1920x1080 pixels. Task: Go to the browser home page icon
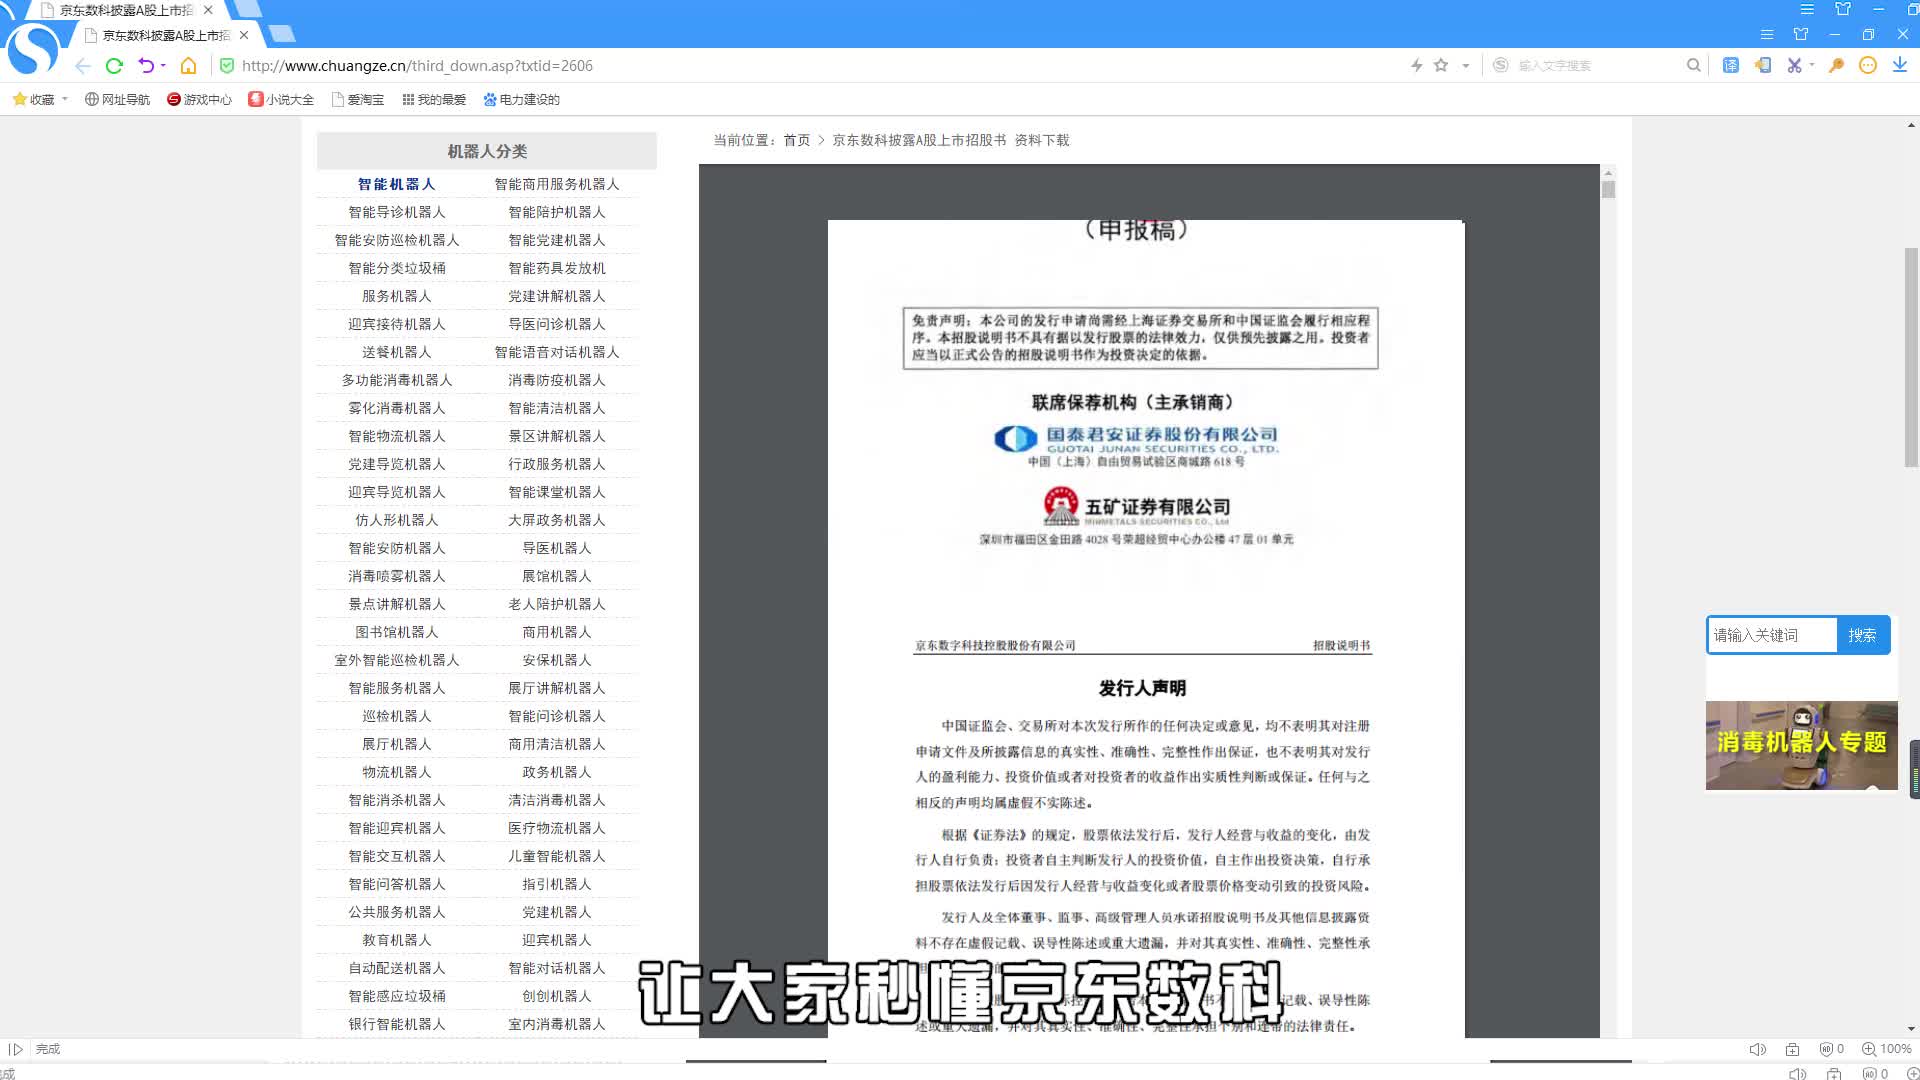tap(188, 66)
